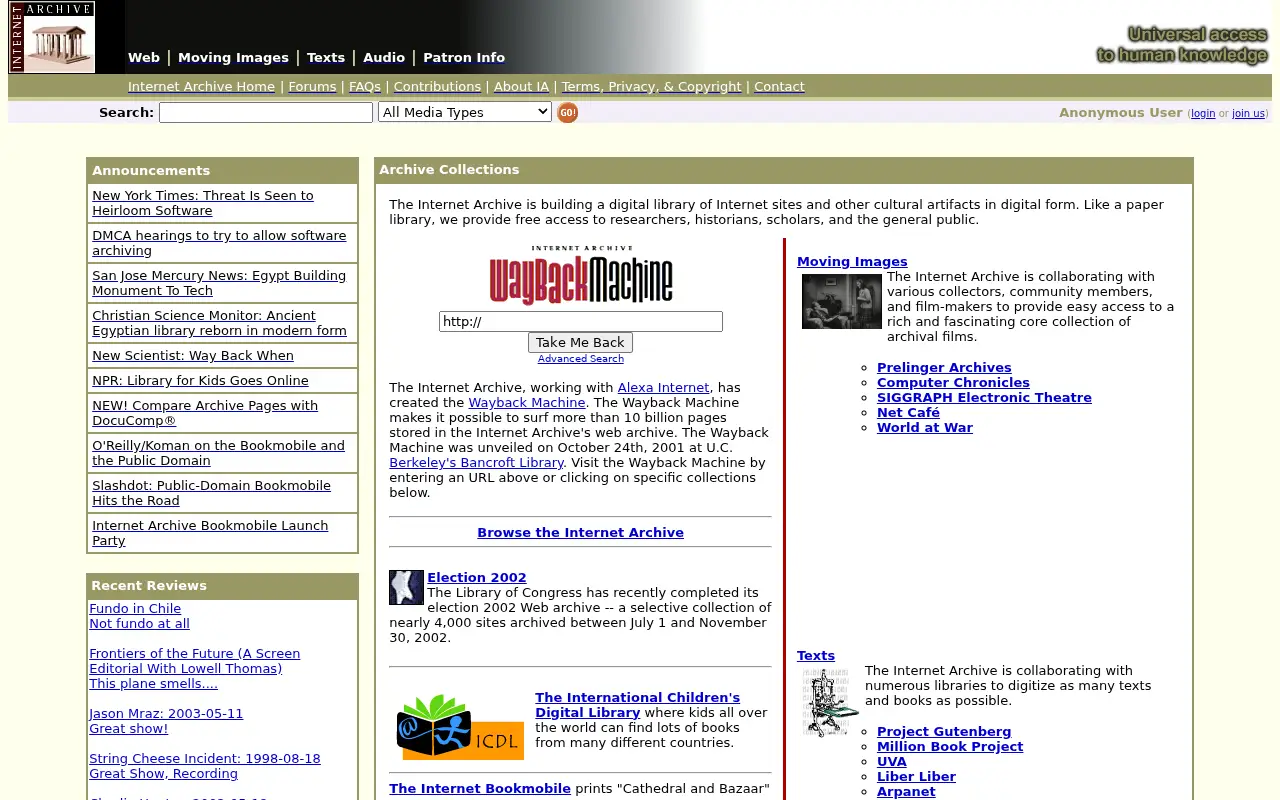Select the Audio navigation tab
1280x800 pixels.
pyautogui.click(x=384, y=58)
